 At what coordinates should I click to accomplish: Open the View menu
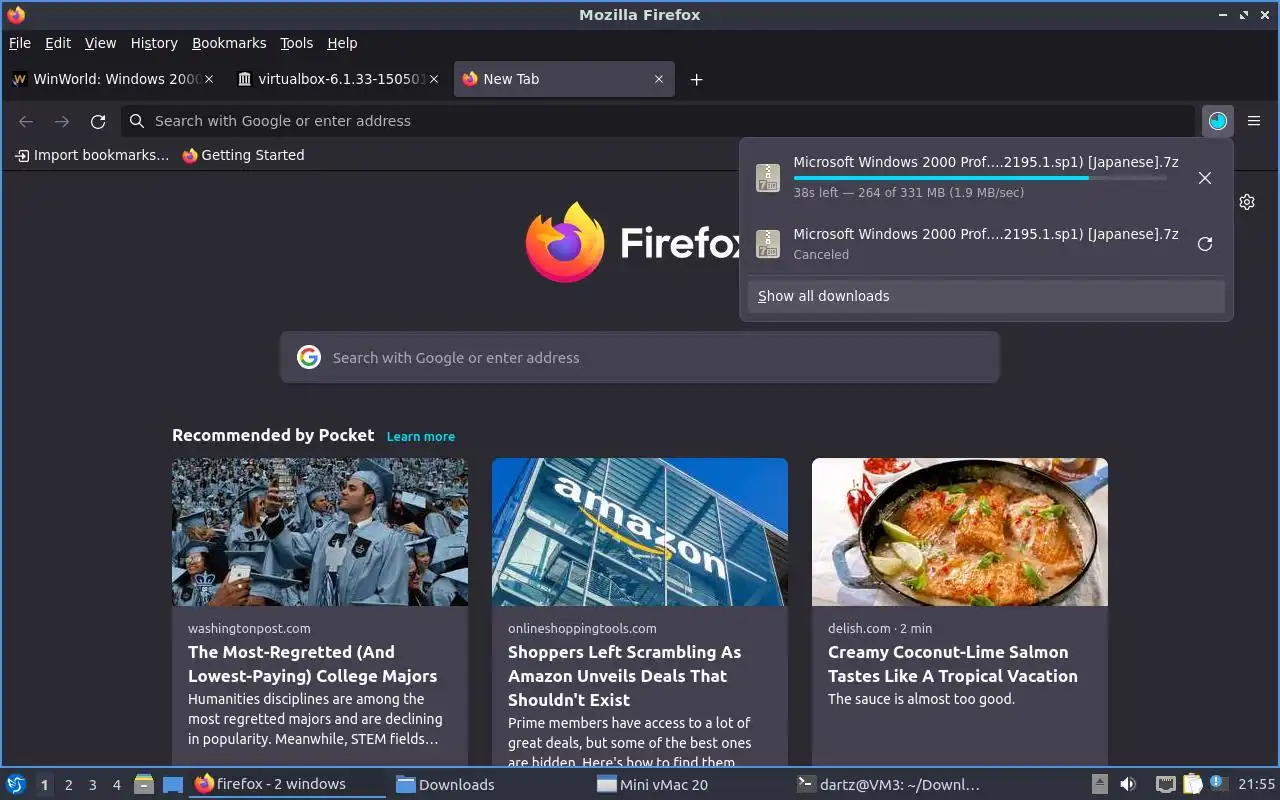(x=100, y=43)
